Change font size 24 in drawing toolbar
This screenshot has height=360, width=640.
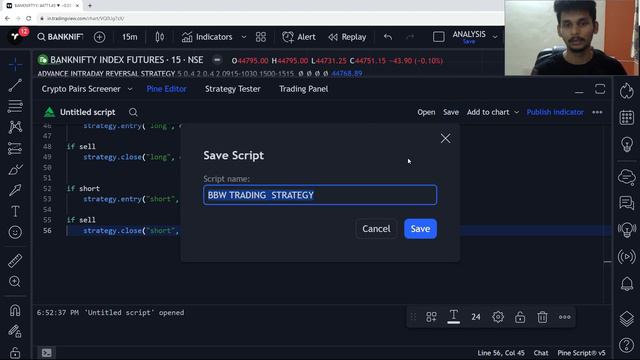[476, 317]
